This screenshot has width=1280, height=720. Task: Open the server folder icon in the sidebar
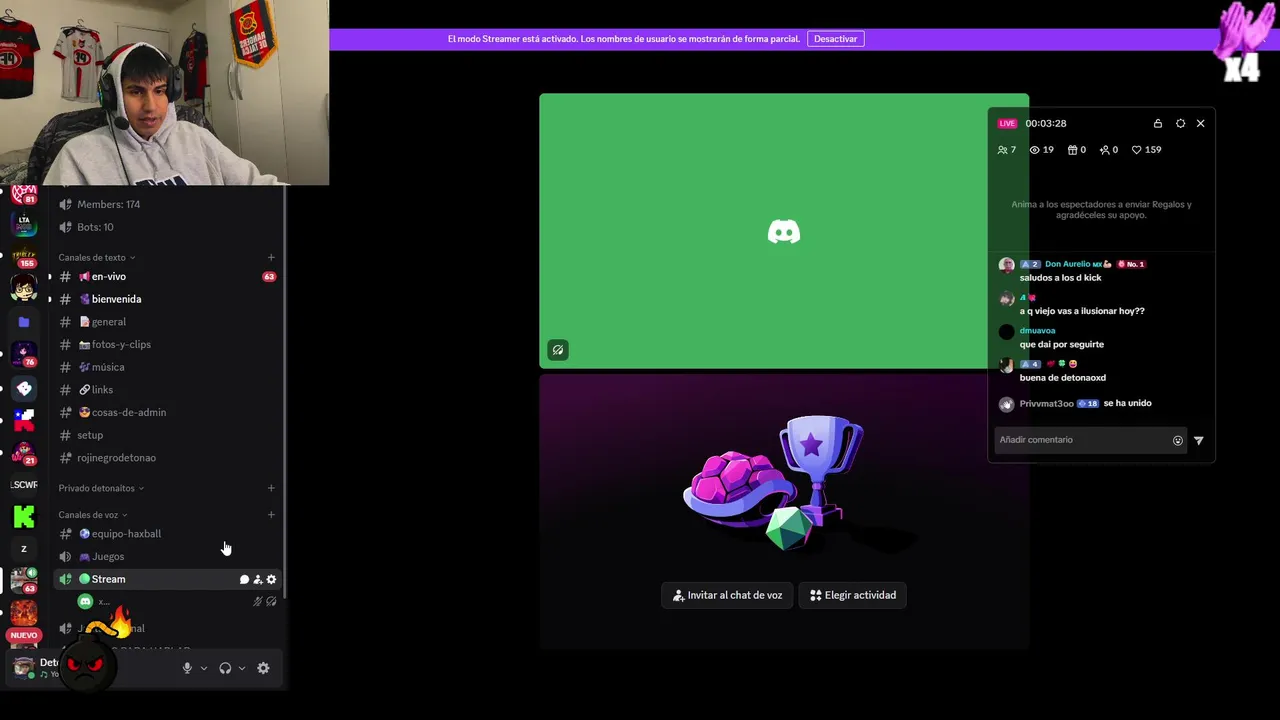[x=24, y=322]
